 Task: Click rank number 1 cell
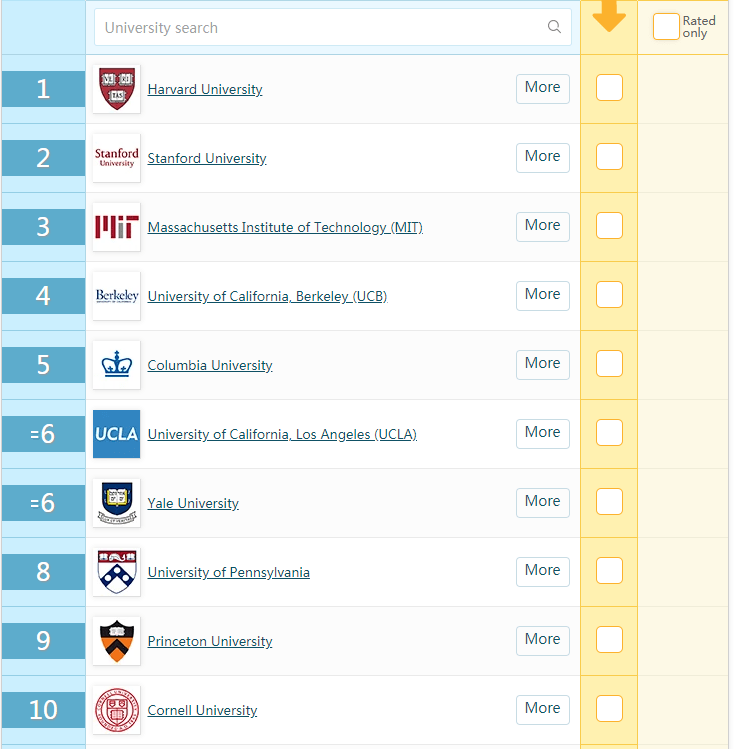tap(43, 89)
